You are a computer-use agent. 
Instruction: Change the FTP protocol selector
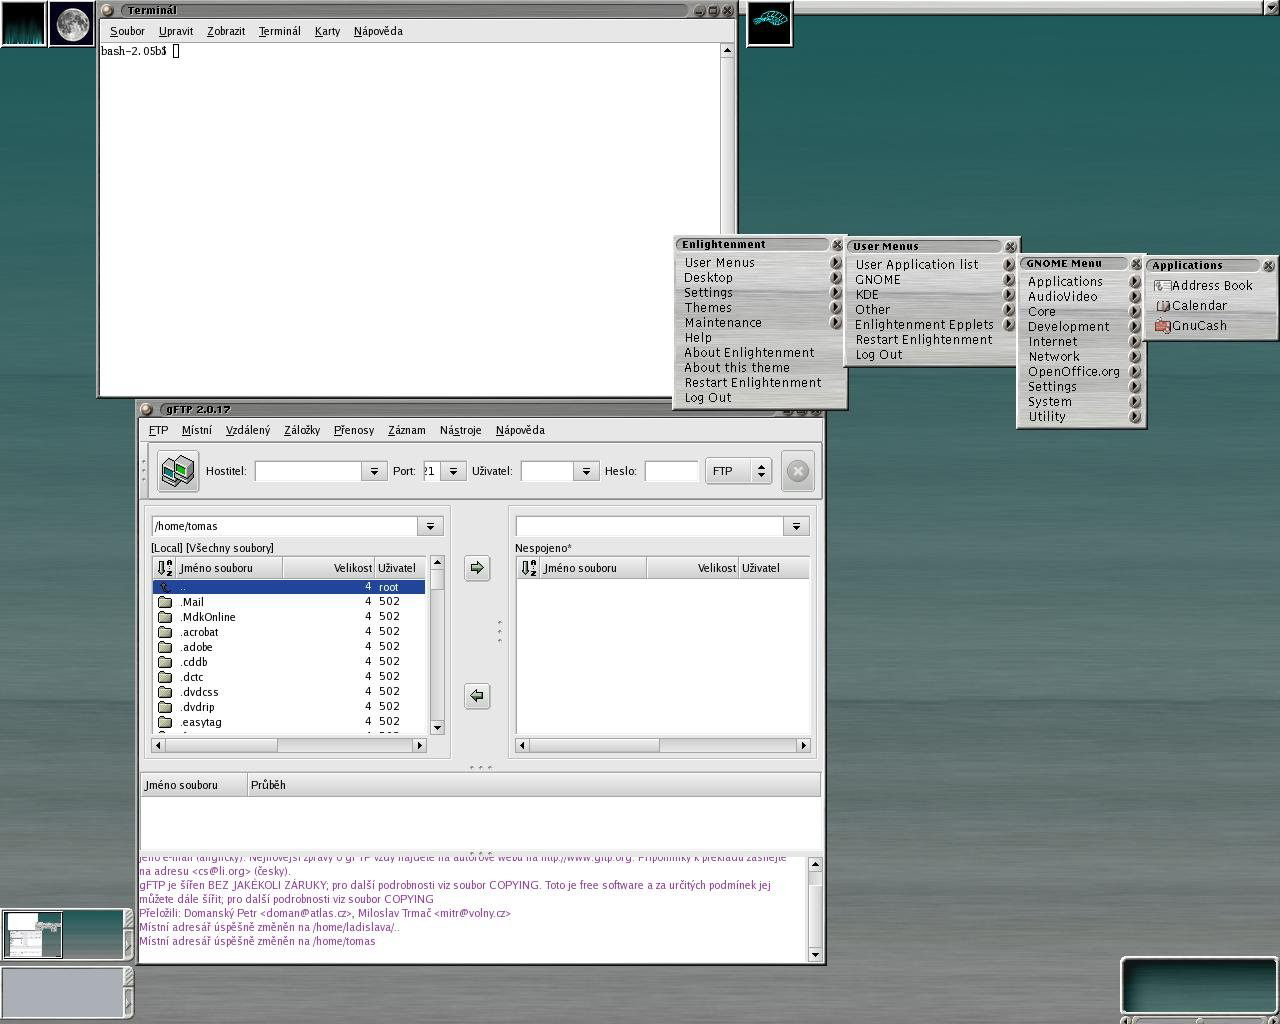[x=738, y=471]
